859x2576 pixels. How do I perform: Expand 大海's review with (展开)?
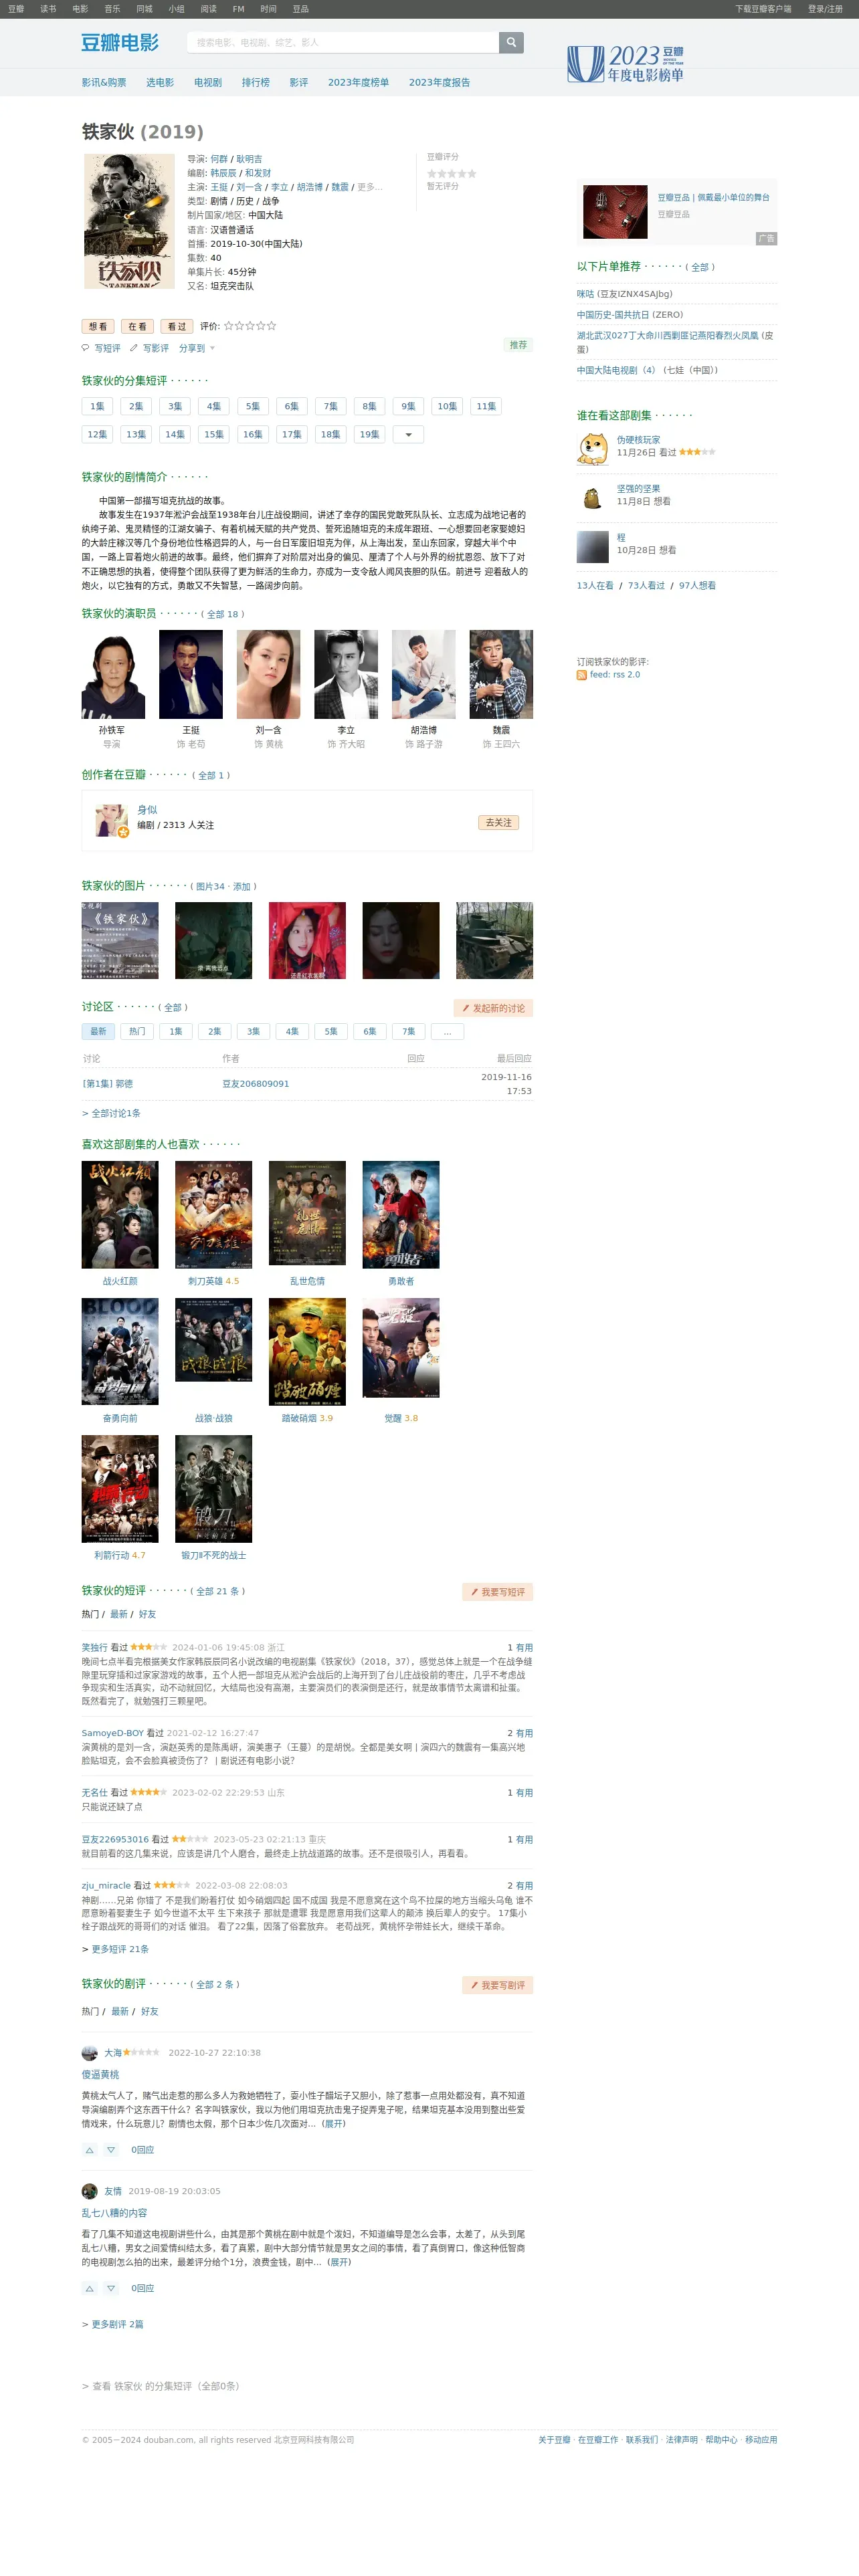[334, 2123]
